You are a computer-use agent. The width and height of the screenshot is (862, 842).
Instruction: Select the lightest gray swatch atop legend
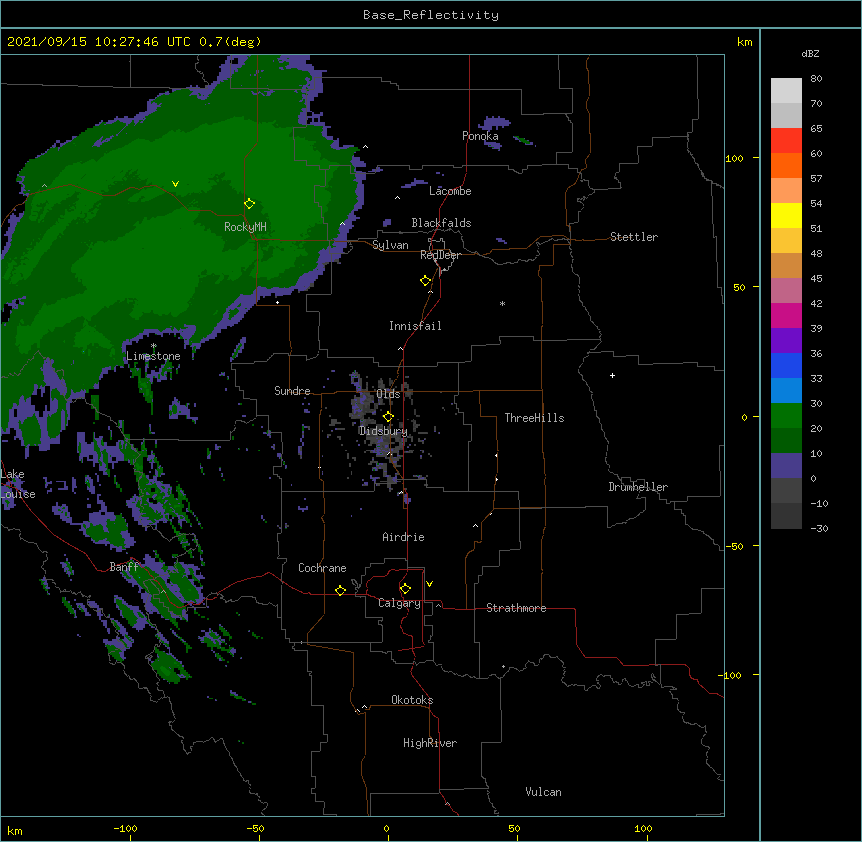786,90
